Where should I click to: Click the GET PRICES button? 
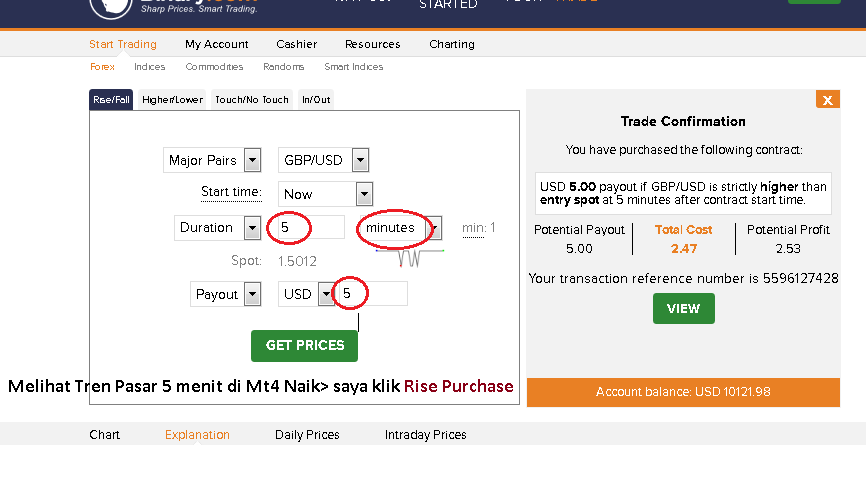[304, 346]
